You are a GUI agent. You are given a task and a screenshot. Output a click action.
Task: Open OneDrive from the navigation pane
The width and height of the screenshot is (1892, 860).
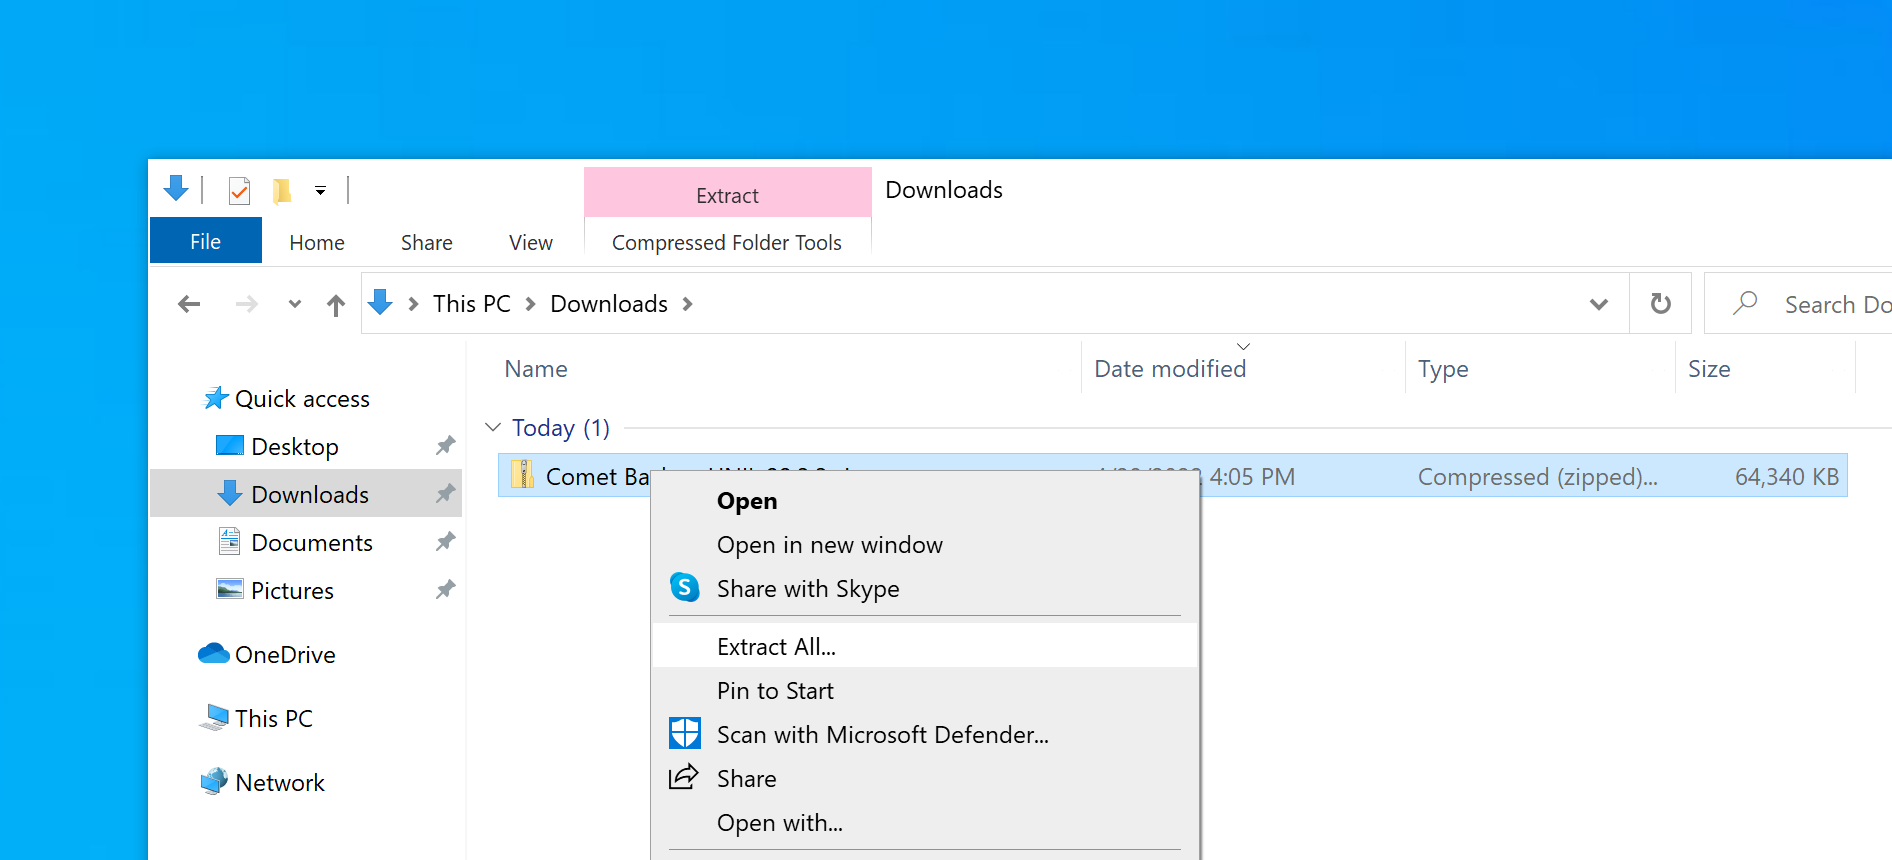[284, 655]
